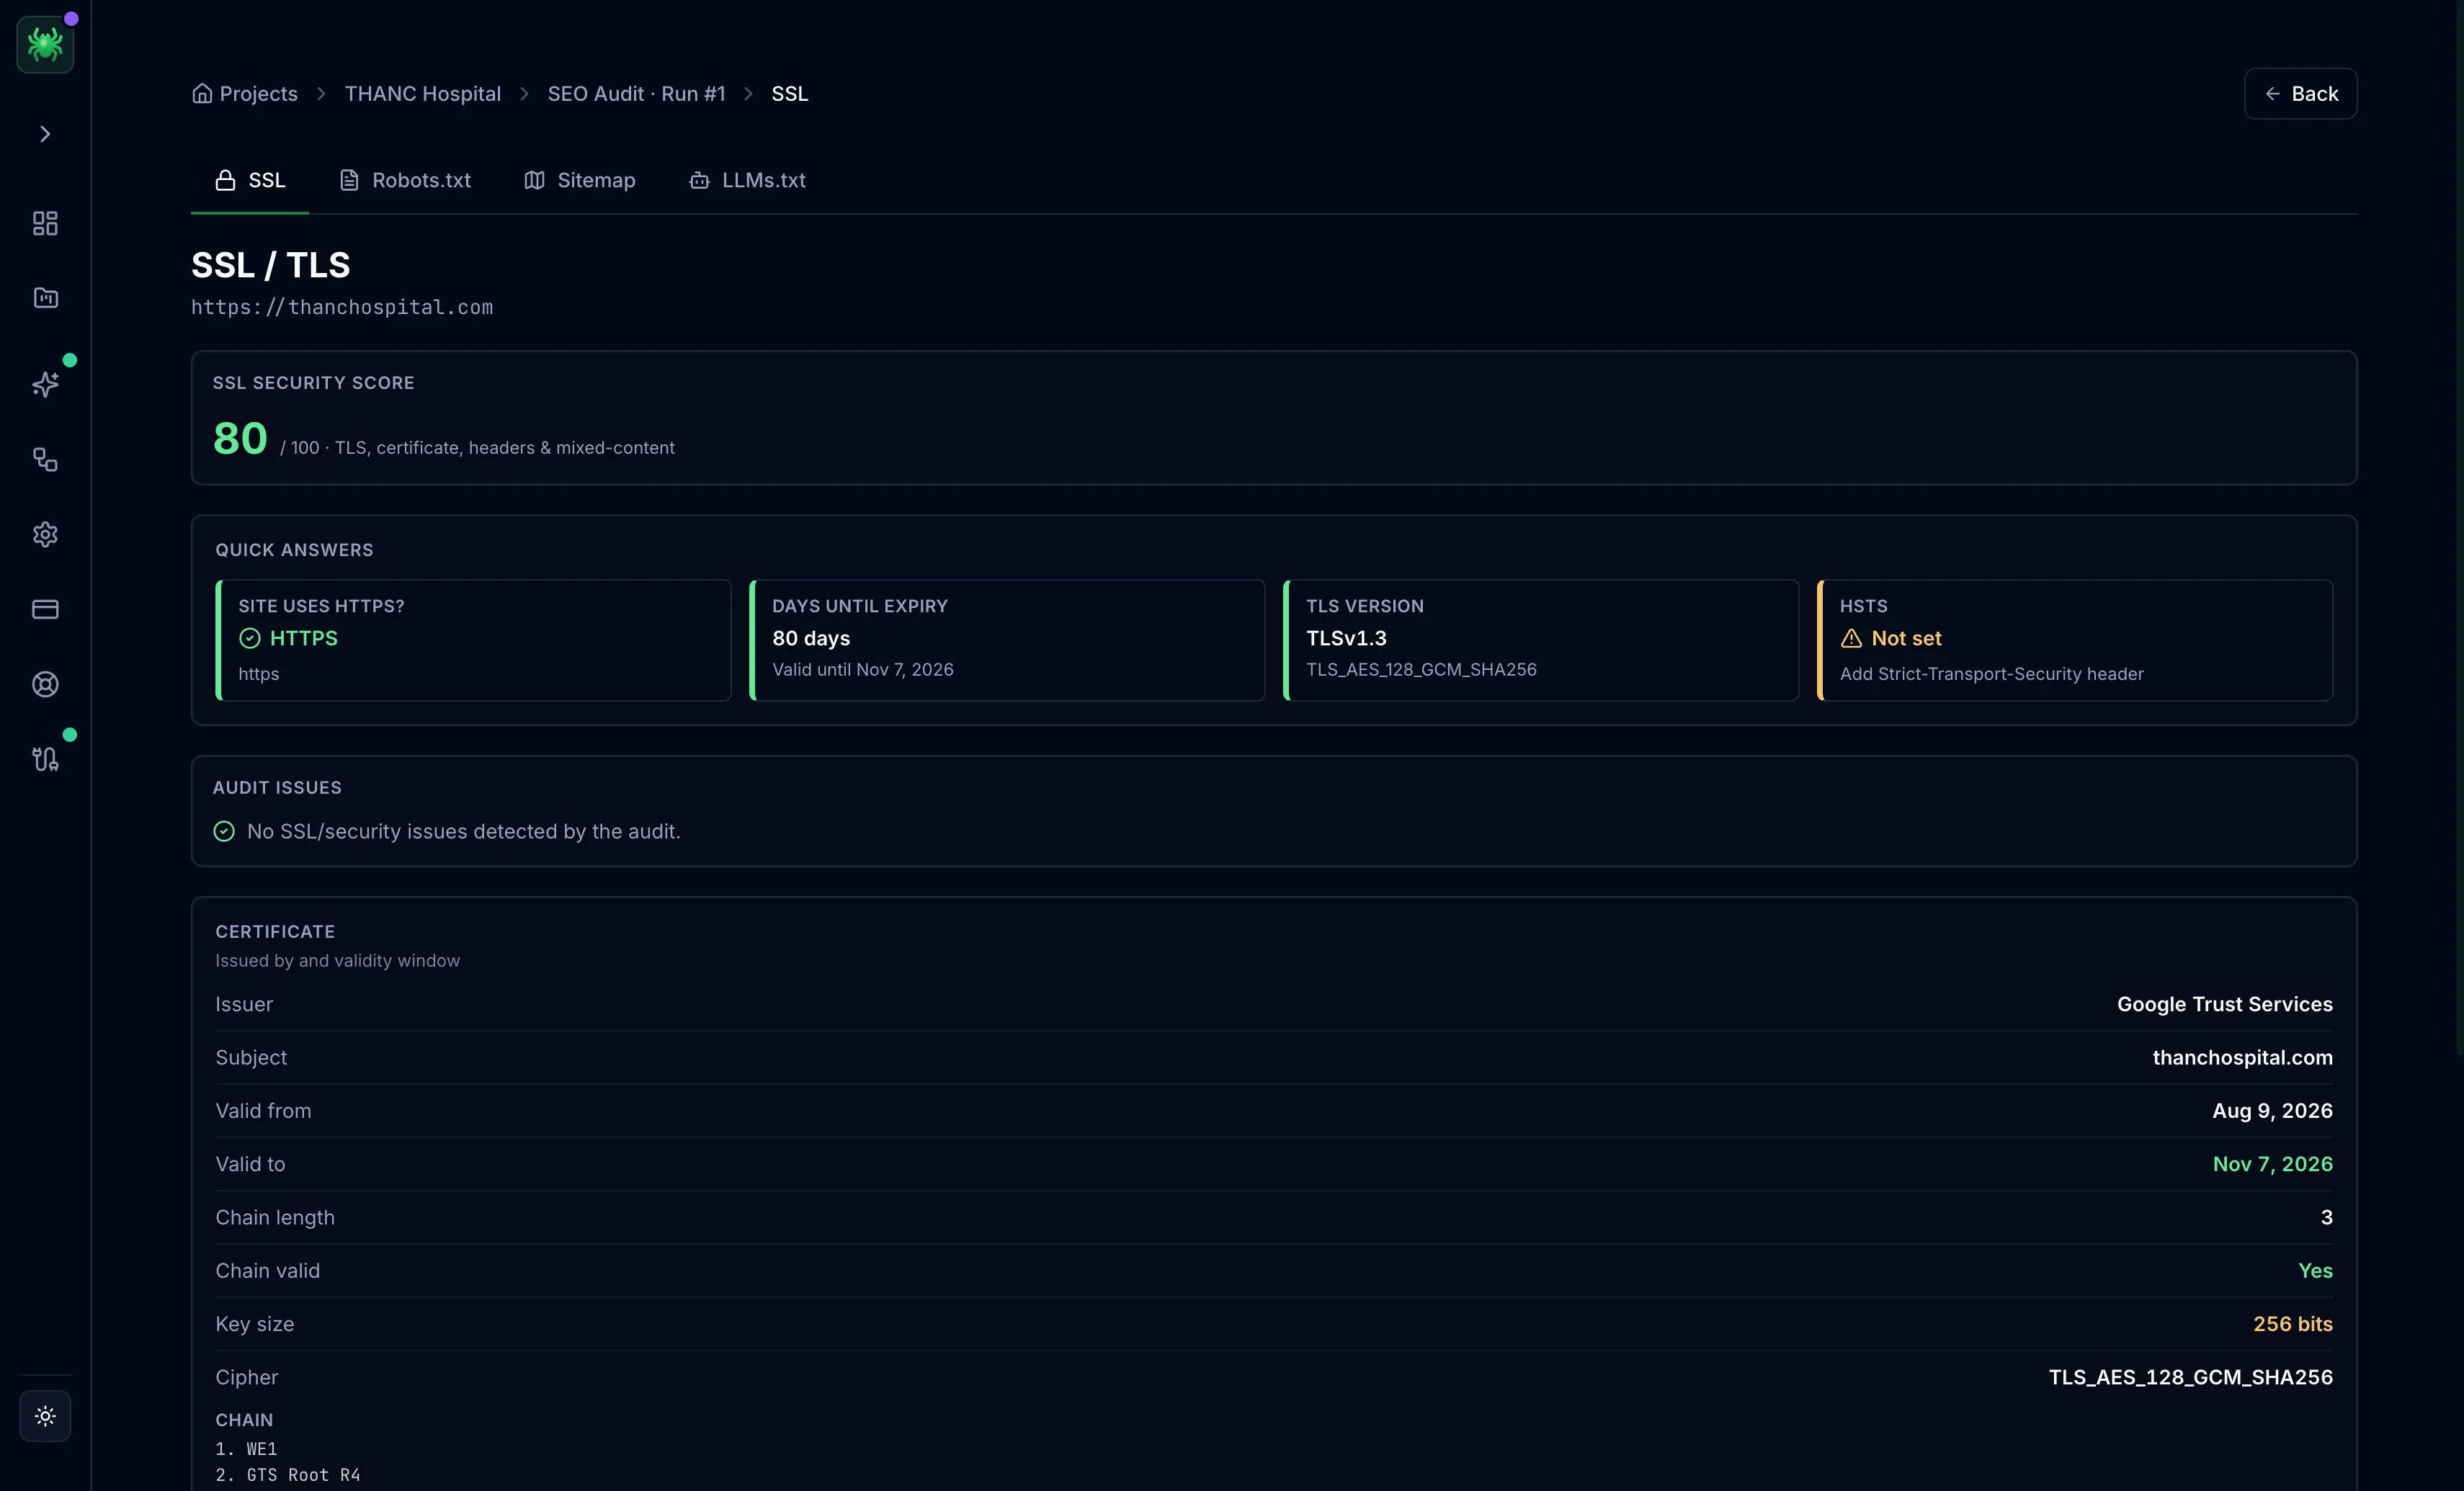Switch to the LLMs.txt tab
The height and width of the screenshot is (1491, 2464).
[x=747, y=180]
